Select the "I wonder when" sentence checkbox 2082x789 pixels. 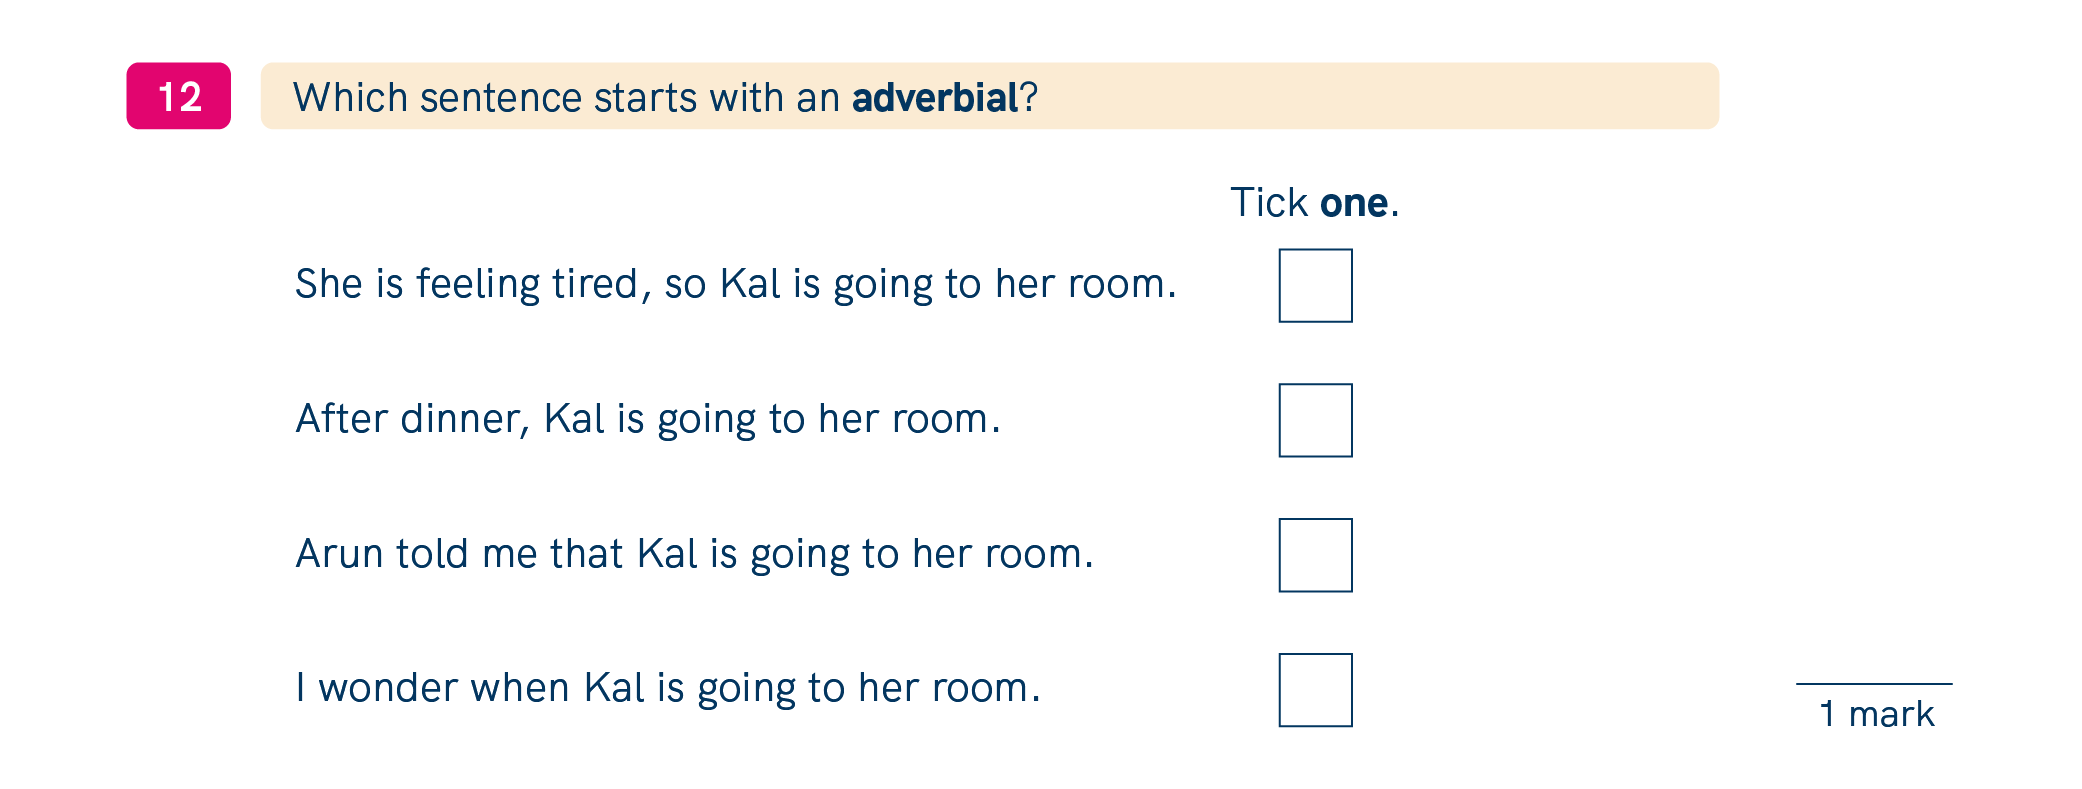(x=1315, y=690)
